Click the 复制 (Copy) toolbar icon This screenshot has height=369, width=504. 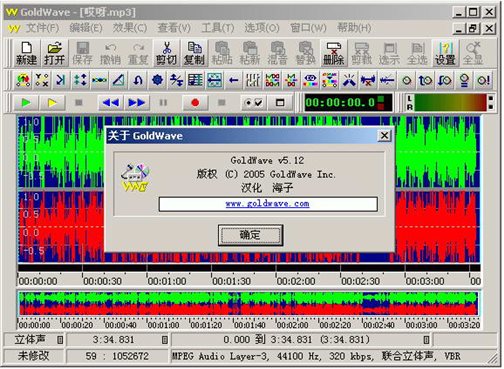tap(194, 53)
